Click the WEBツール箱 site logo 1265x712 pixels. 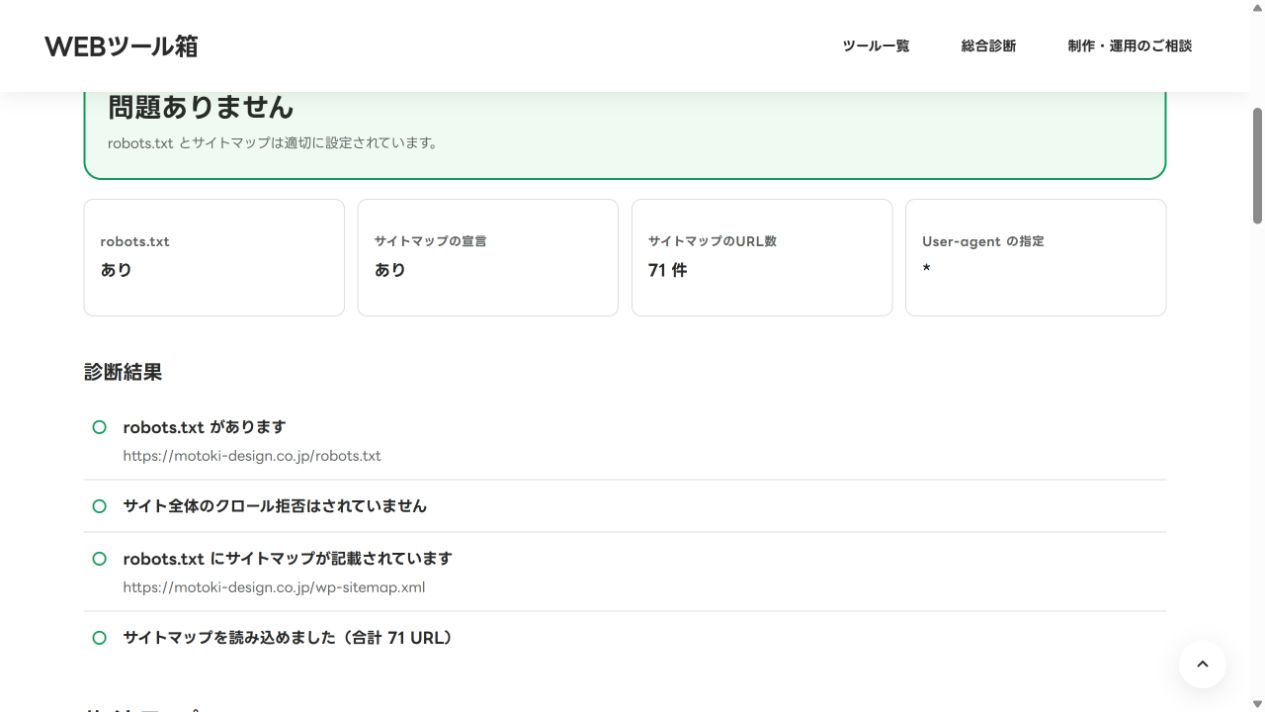[x=121, y=46]
